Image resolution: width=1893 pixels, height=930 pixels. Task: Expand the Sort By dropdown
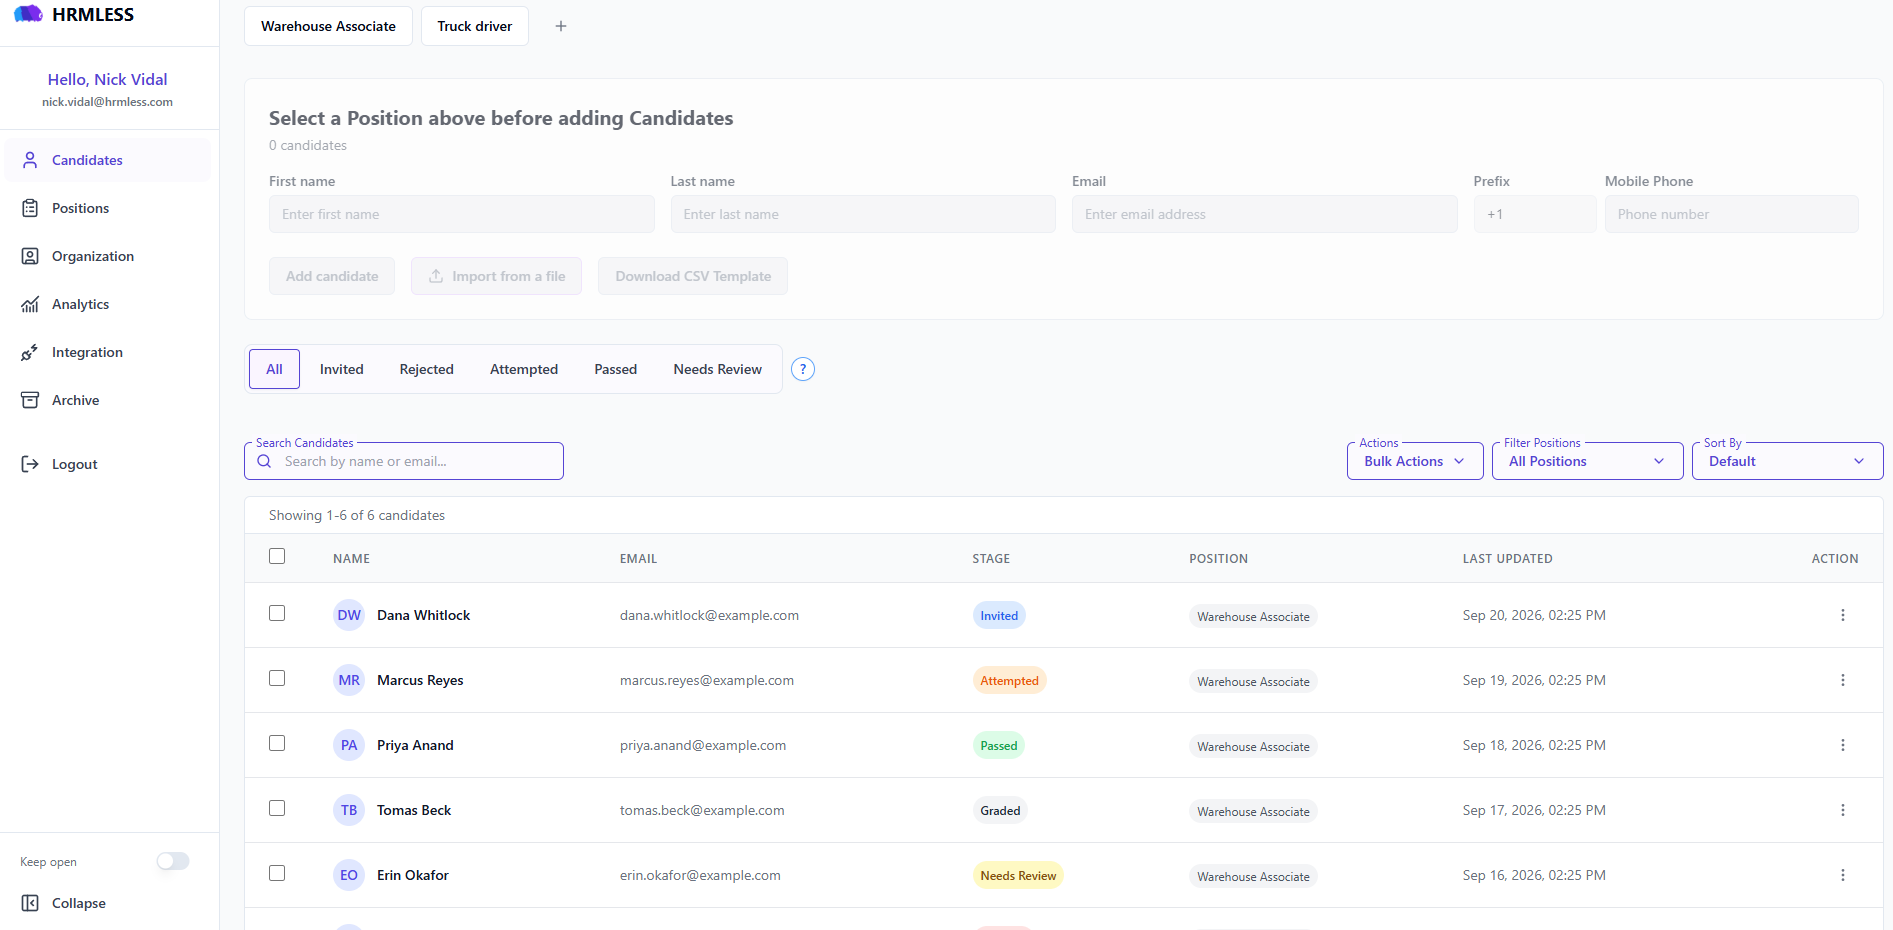click(1788, 461)
